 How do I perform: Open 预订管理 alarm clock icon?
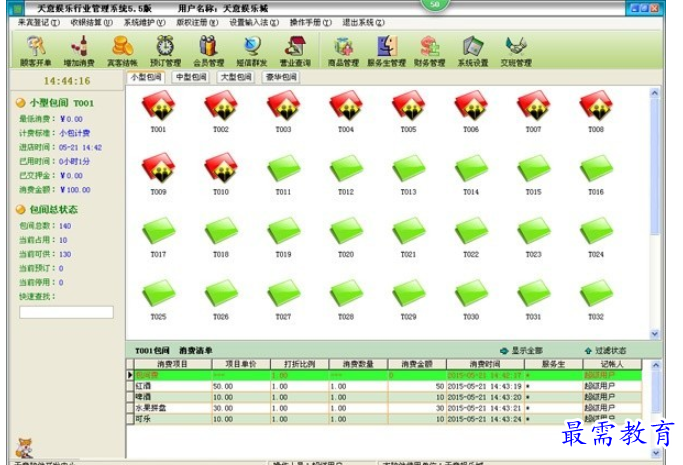click(x=166, y=51)
